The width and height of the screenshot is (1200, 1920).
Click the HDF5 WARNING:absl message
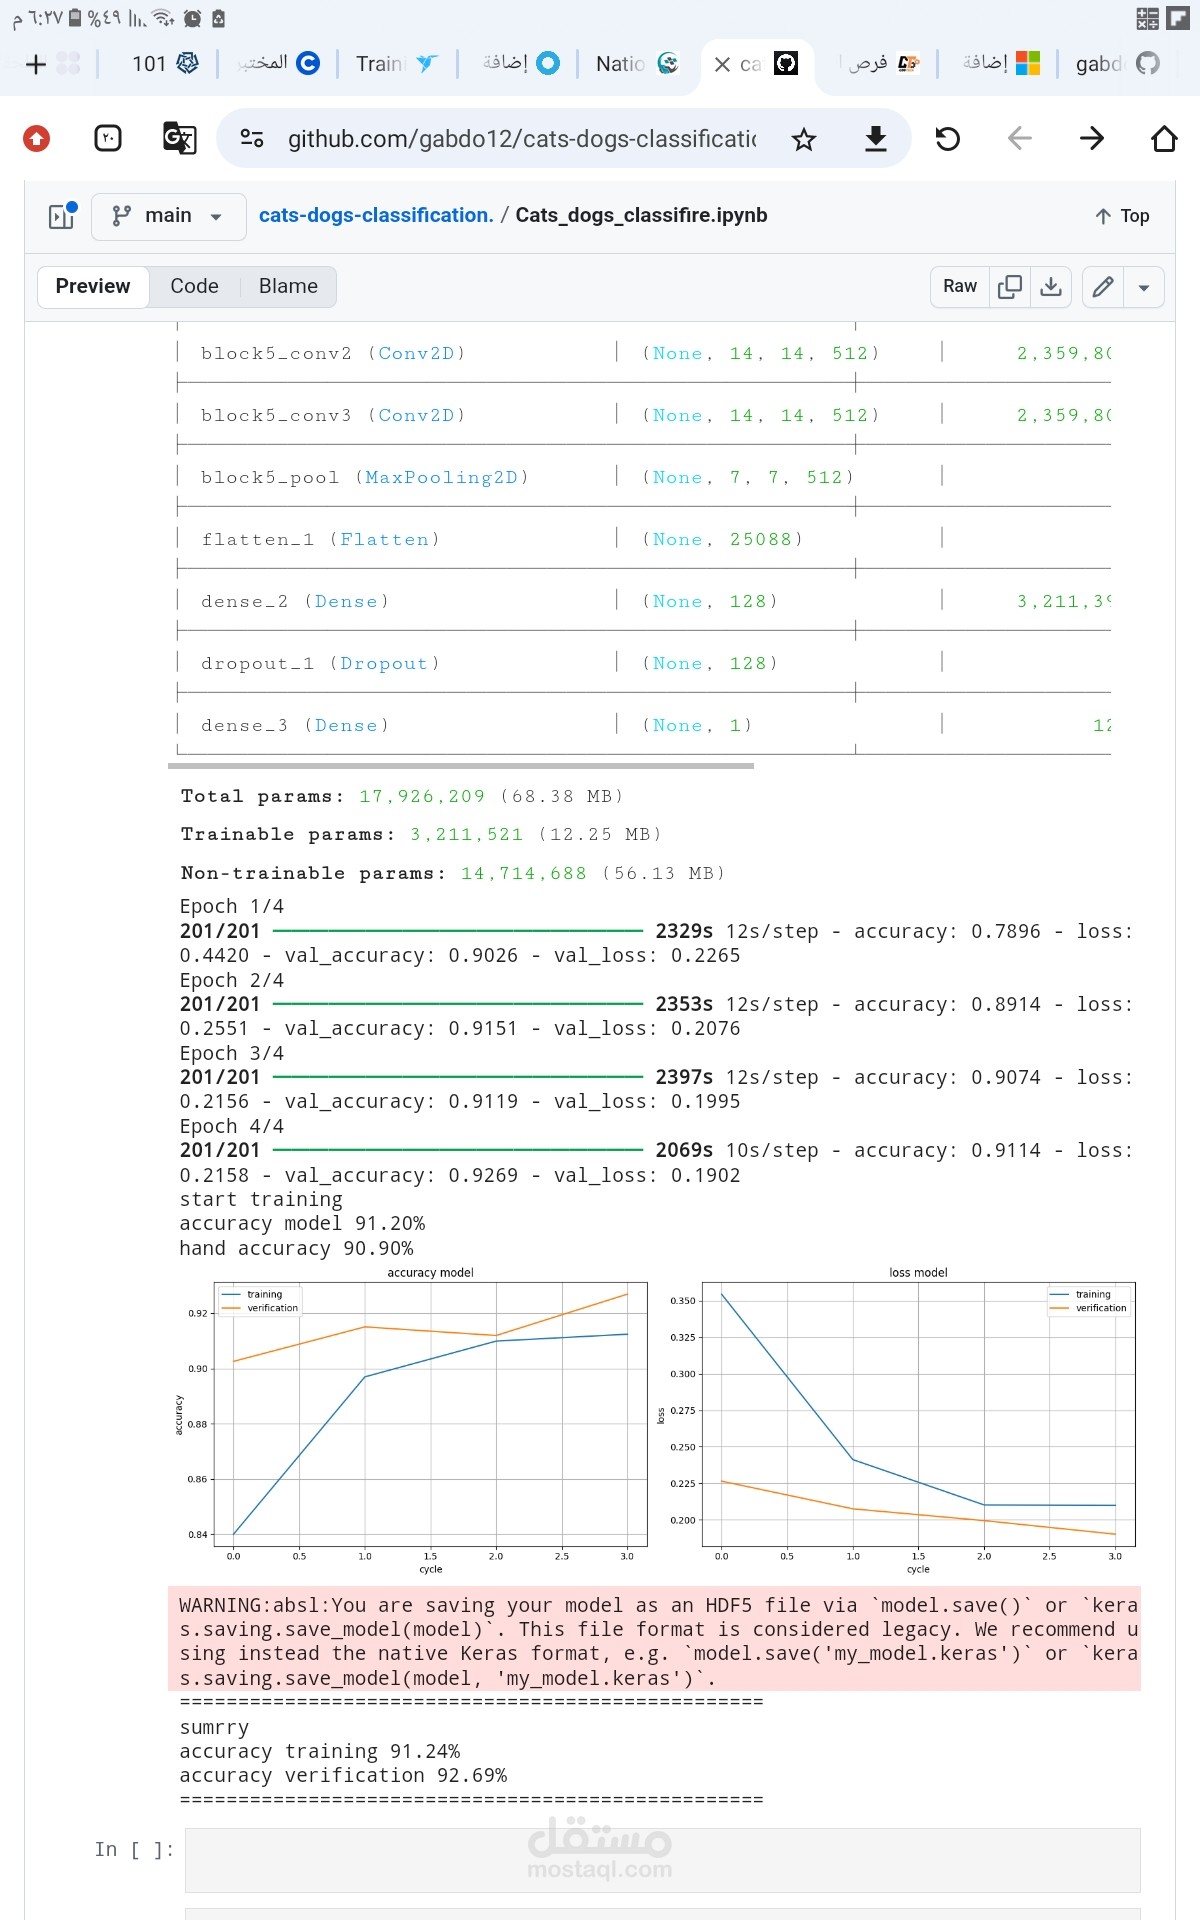pos(654,1641)
